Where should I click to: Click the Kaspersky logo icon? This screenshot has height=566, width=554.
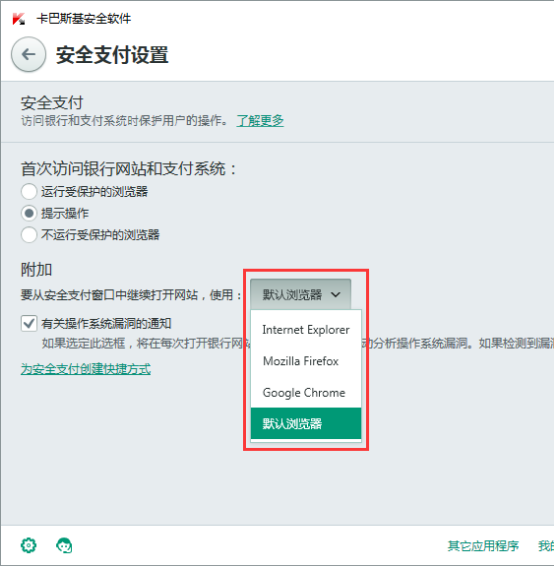(18, 19)
